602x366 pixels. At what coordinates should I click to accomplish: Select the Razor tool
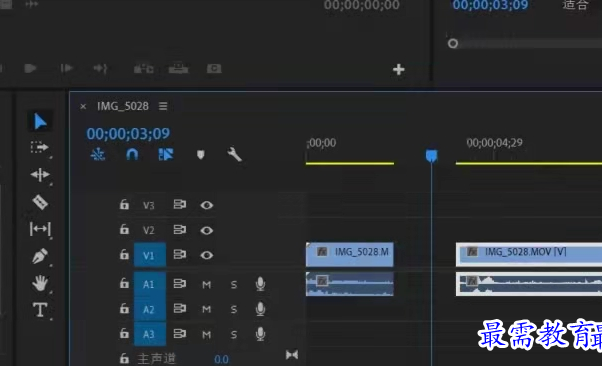(40, 202)
